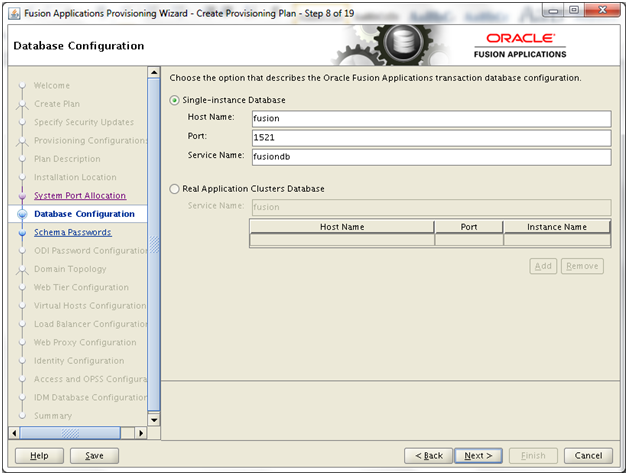Click the Installation Location step
This screenshot has height=475, width=628.
pyautogui.click(x=75, y=177)
